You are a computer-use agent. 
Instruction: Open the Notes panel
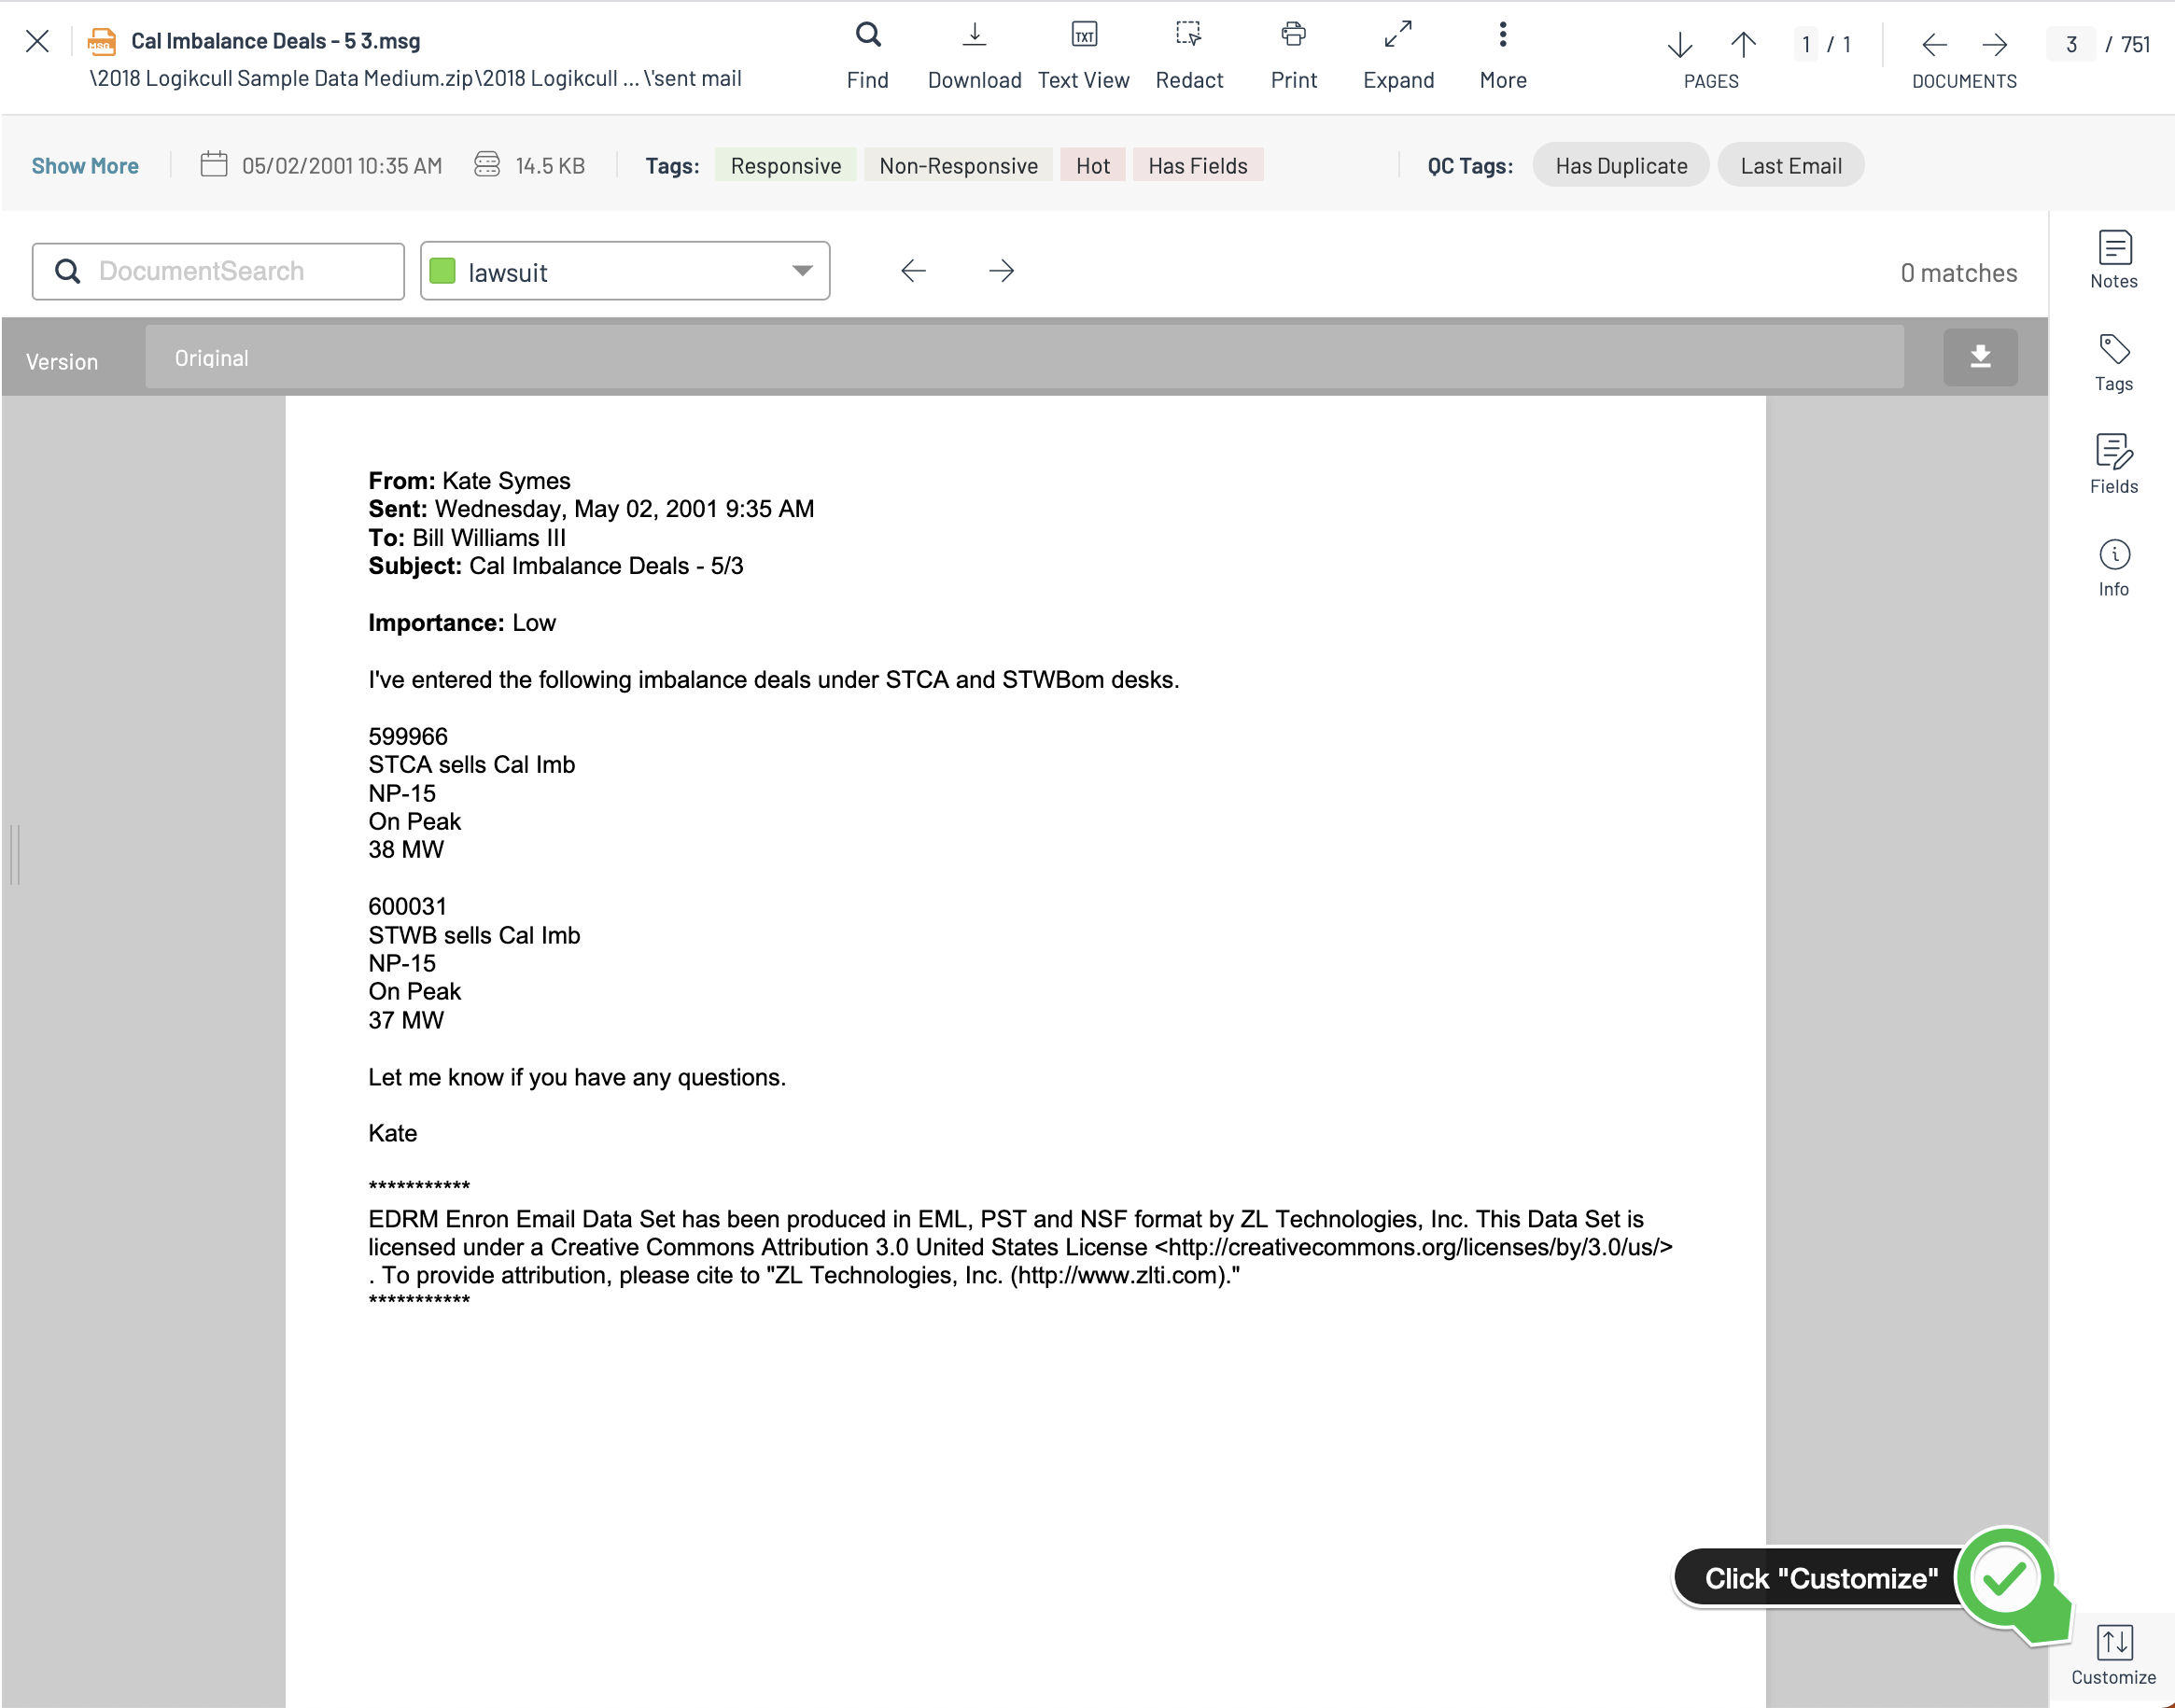[2114, 260]
